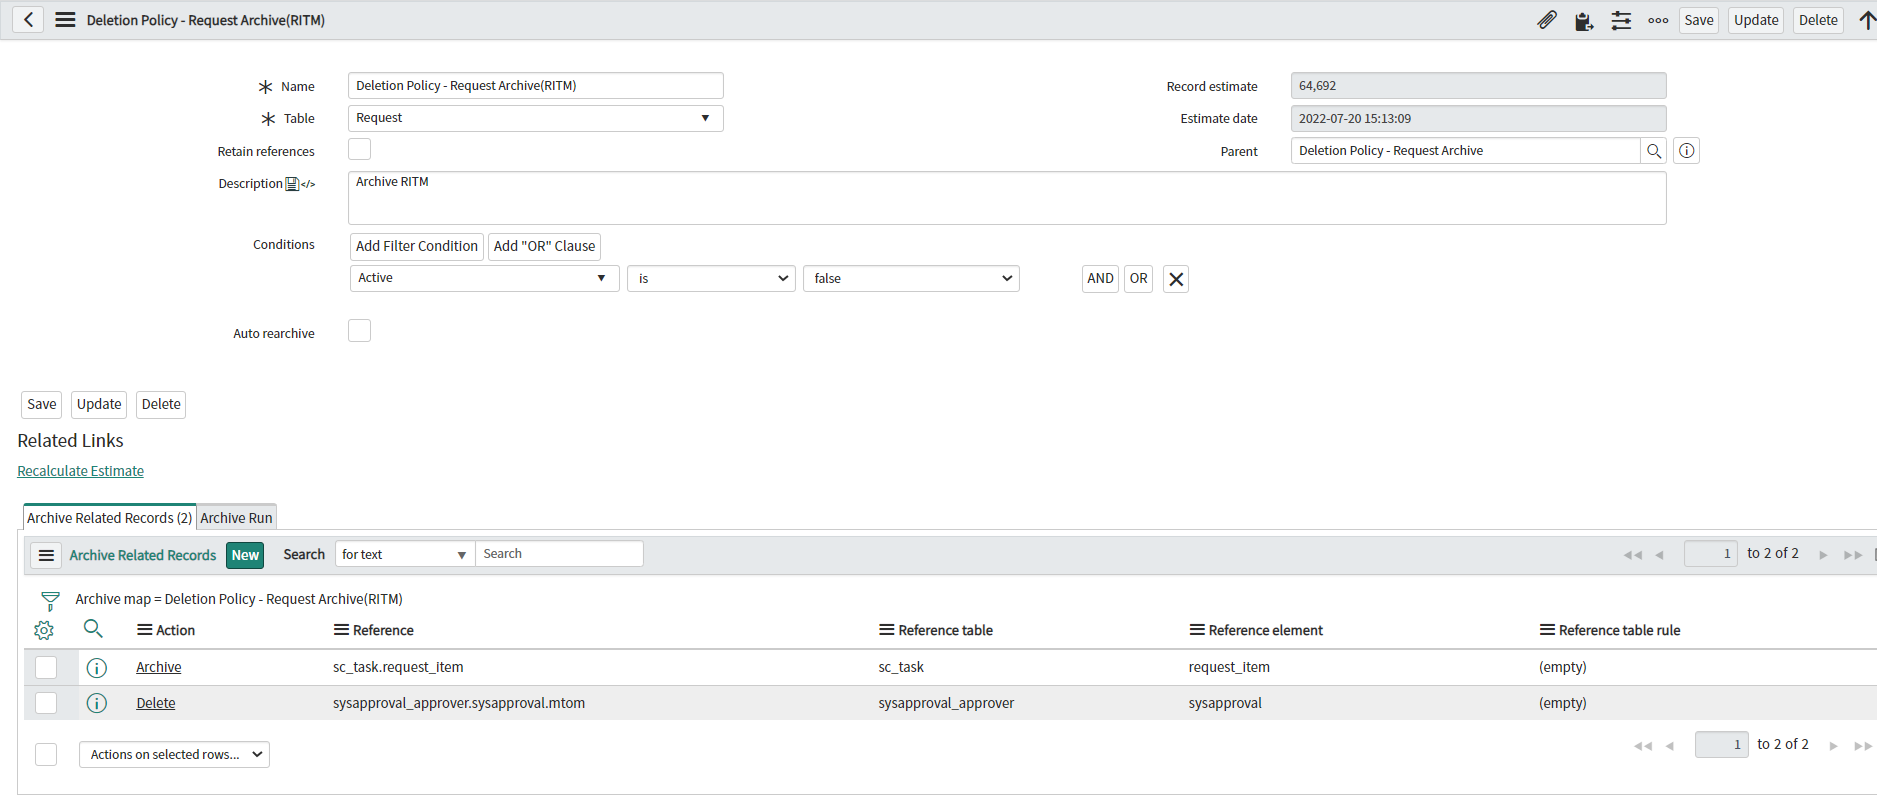Screen dimensions: 1877x799
Task: Open Actions on selected rows dropdown
Action: point(174,755)
